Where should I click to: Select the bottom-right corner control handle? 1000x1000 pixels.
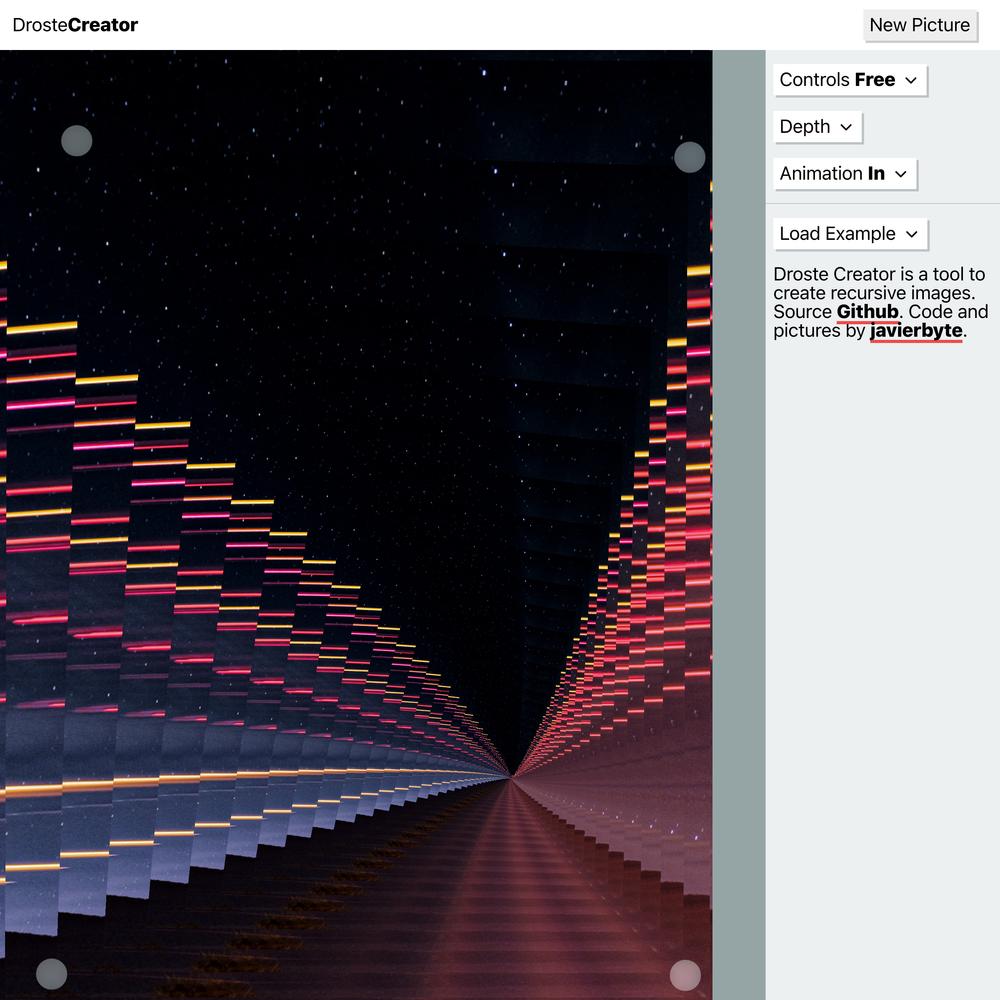(685, 976)
